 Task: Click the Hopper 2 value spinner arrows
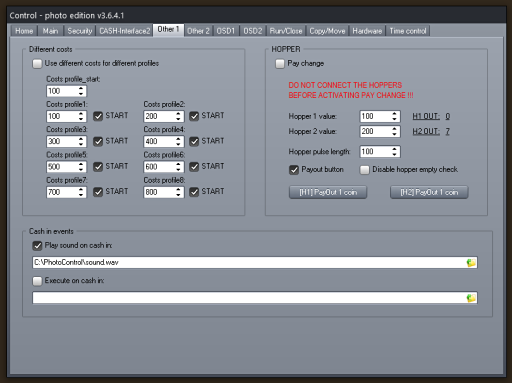pos(395,131)
